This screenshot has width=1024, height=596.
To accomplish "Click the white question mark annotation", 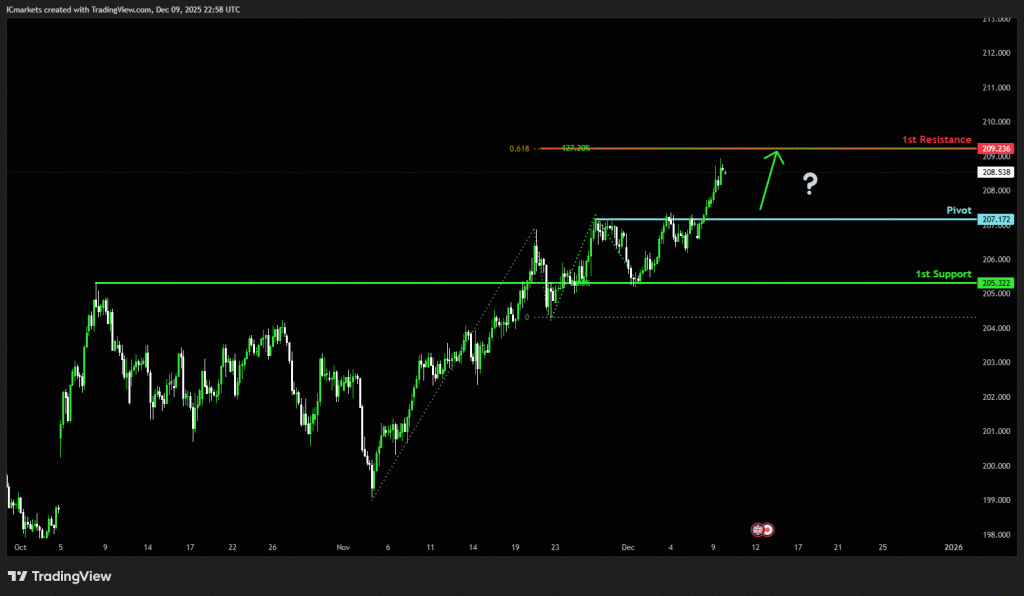I will (x=810, y=183).
